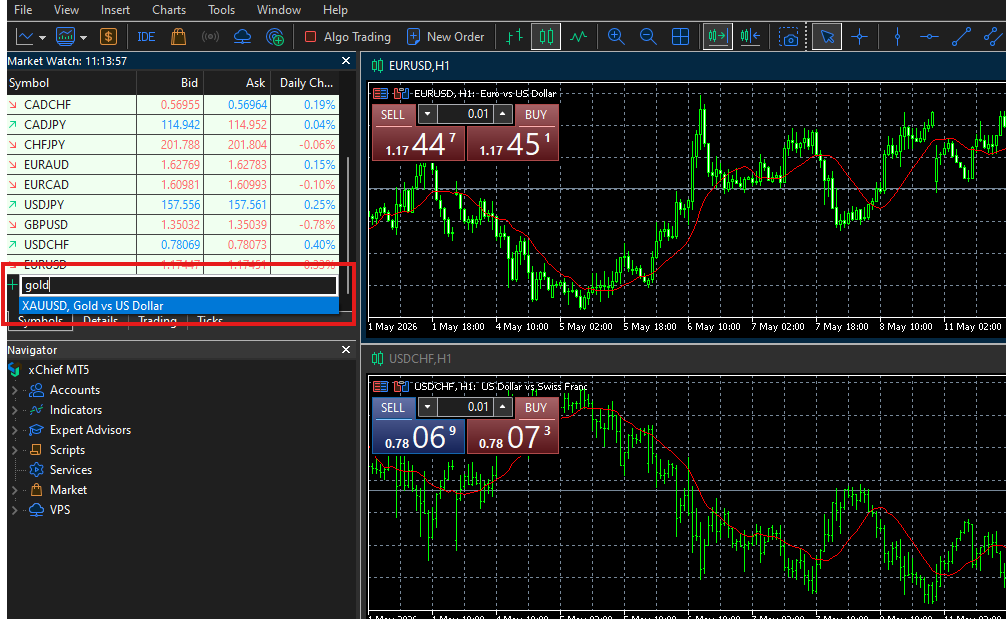The image size is (1006, 619).
Task: Switch chart to bar chart mode
Action: 515,37
